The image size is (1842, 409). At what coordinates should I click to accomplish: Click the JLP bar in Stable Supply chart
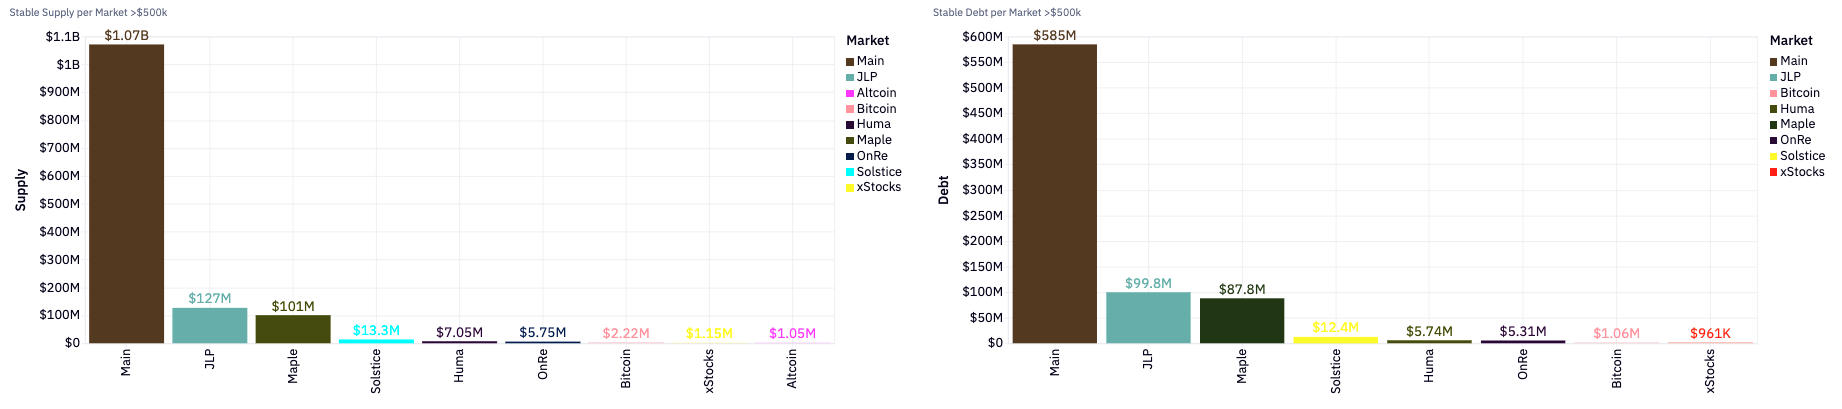click(209, 325)
